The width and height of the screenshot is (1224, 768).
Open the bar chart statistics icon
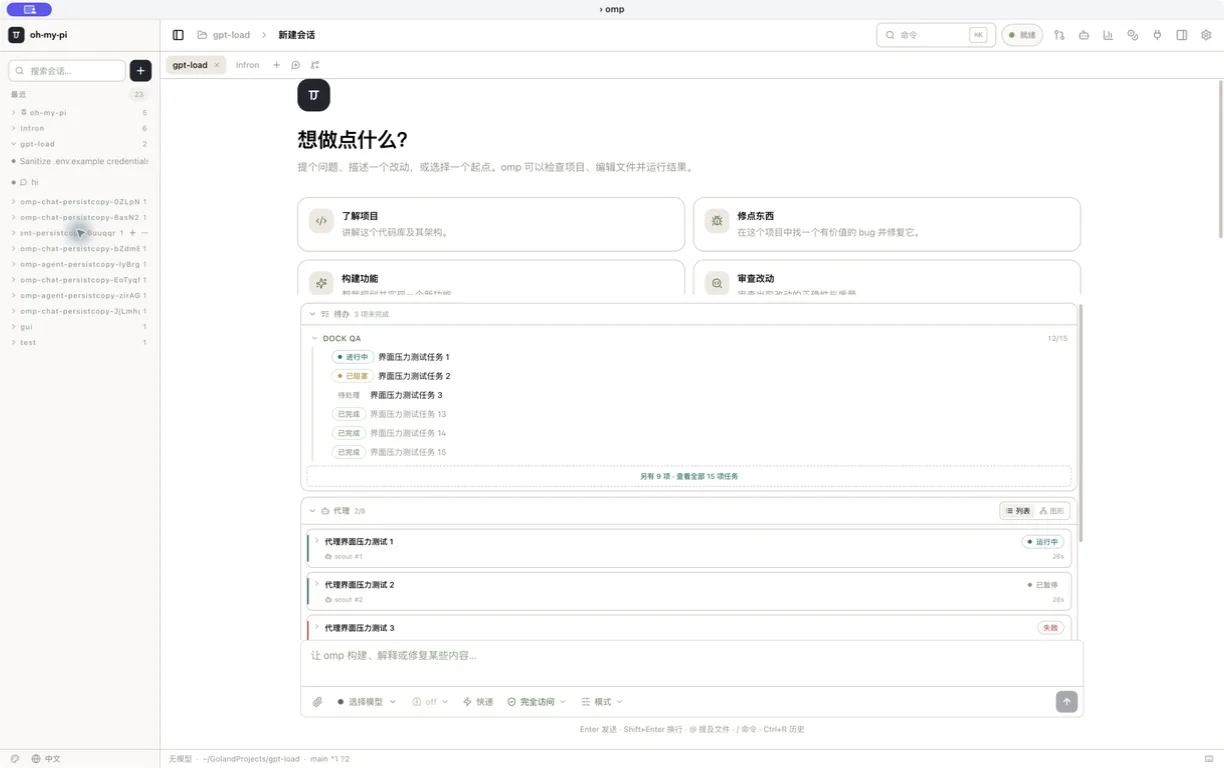1108,35
